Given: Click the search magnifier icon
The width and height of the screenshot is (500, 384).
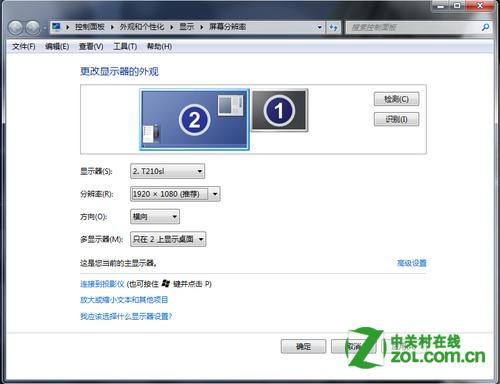Looking at the screenshot, I should [x=485, y=27].
